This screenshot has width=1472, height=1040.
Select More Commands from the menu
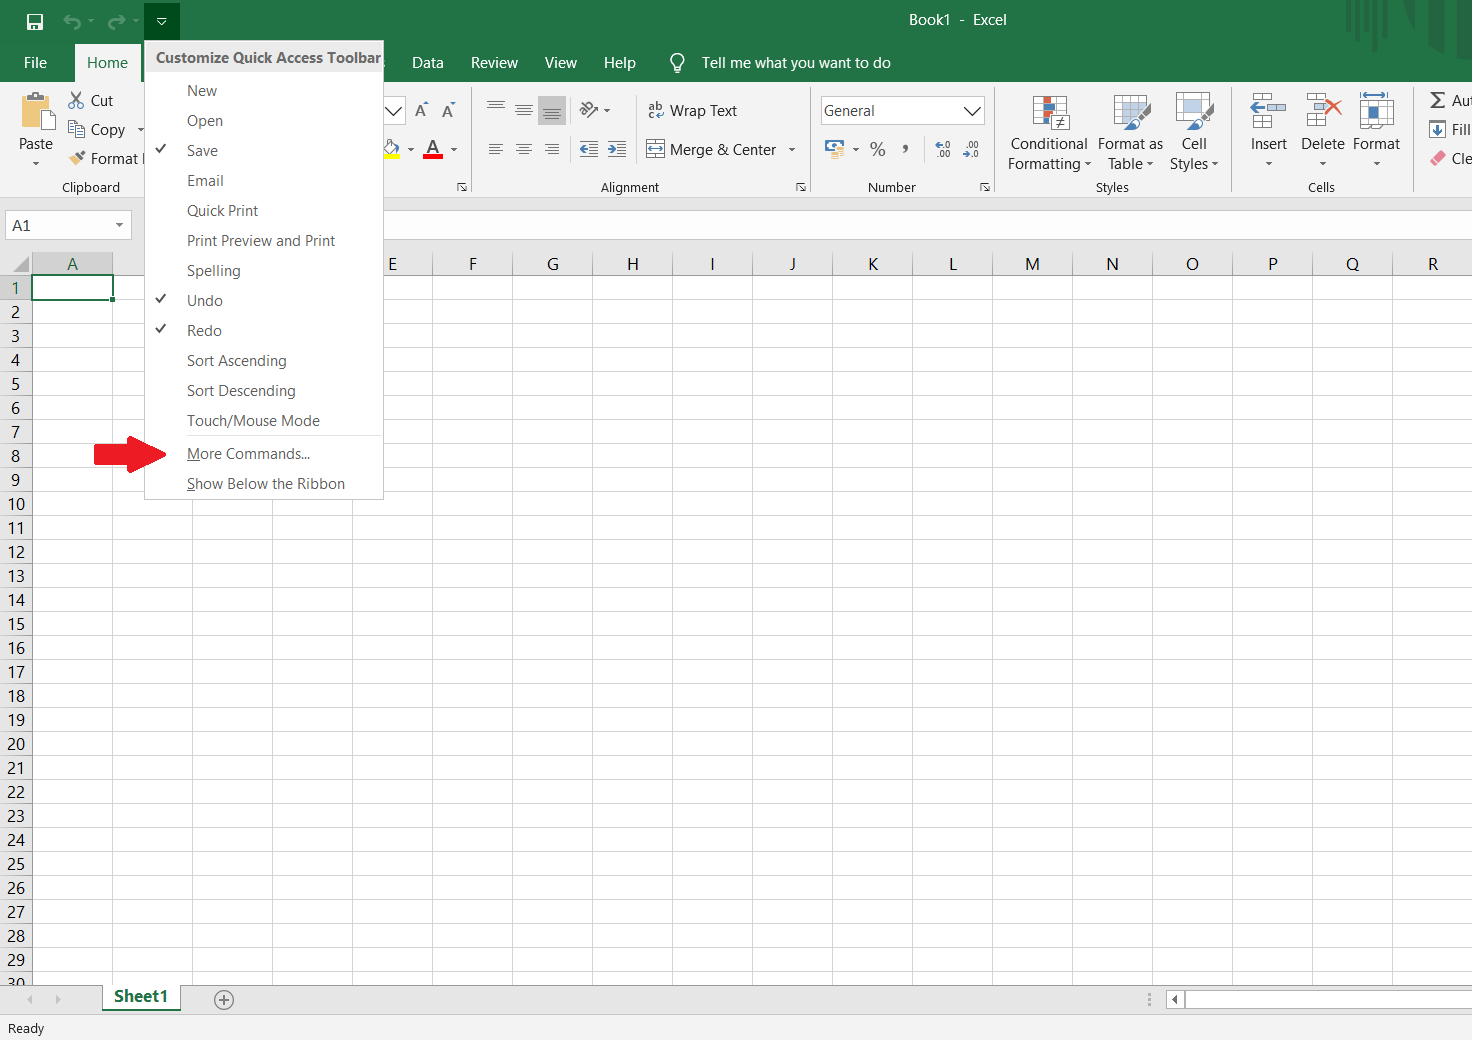coord(248,453)
